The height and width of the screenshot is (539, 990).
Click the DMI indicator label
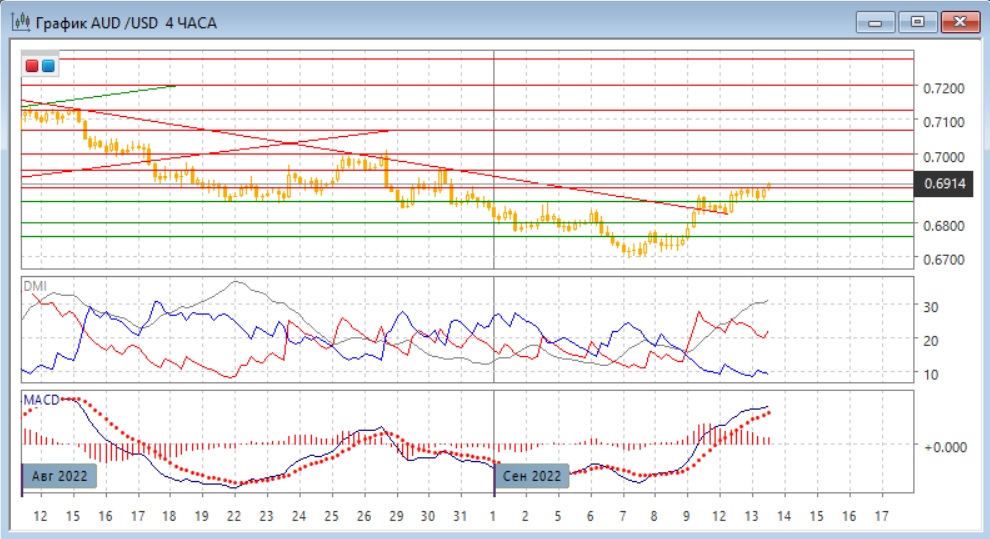[34, 285]
